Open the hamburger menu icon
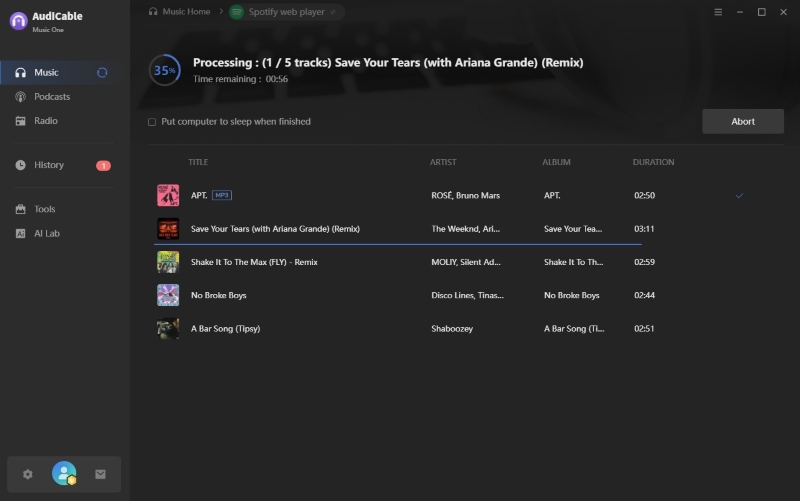This screenshot has width=800, height=501. click(x=718, y=12)
